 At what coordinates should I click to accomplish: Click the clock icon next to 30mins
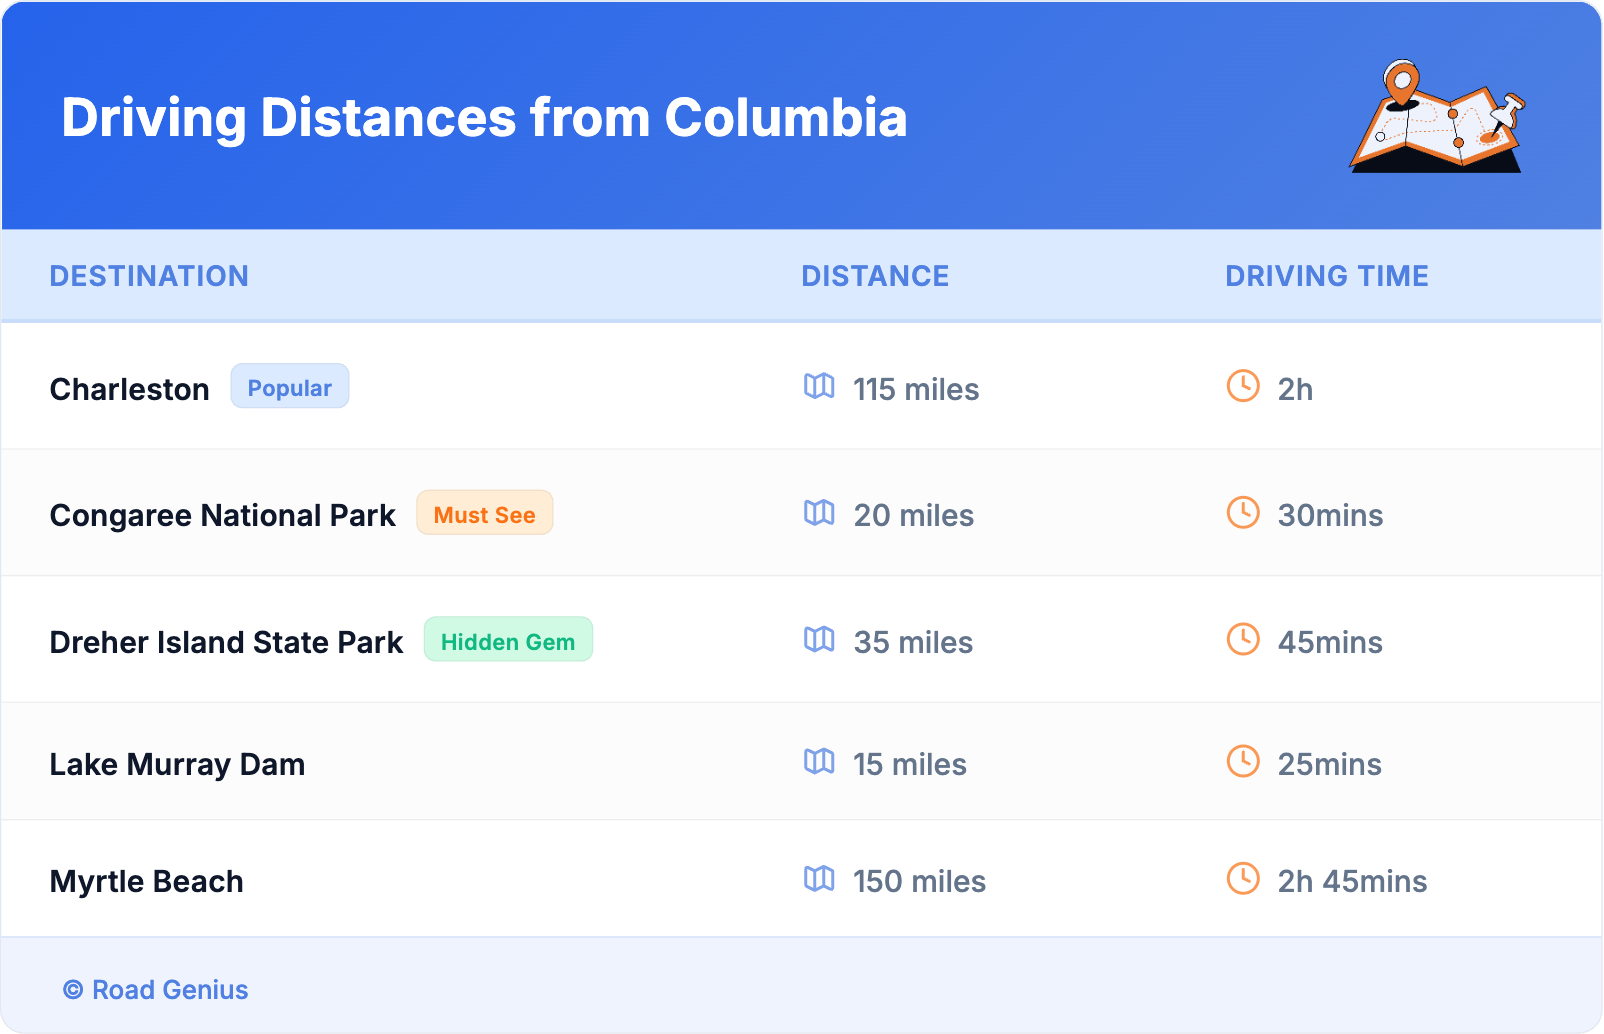click(x=1243, y=513)
